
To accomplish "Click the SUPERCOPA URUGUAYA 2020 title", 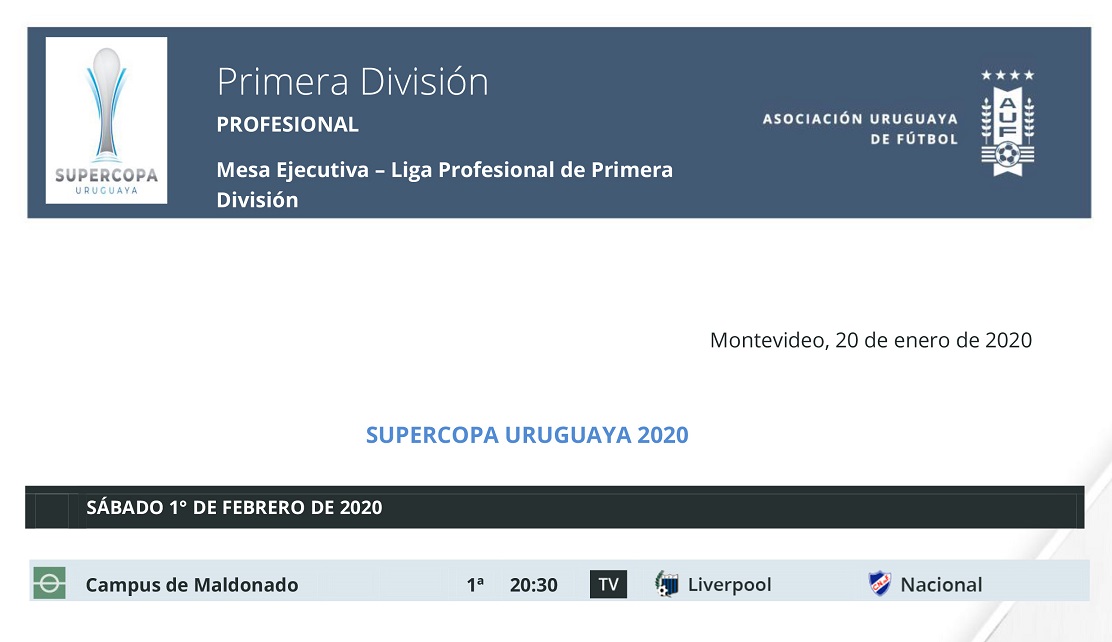I will click(x=527, y=435).
